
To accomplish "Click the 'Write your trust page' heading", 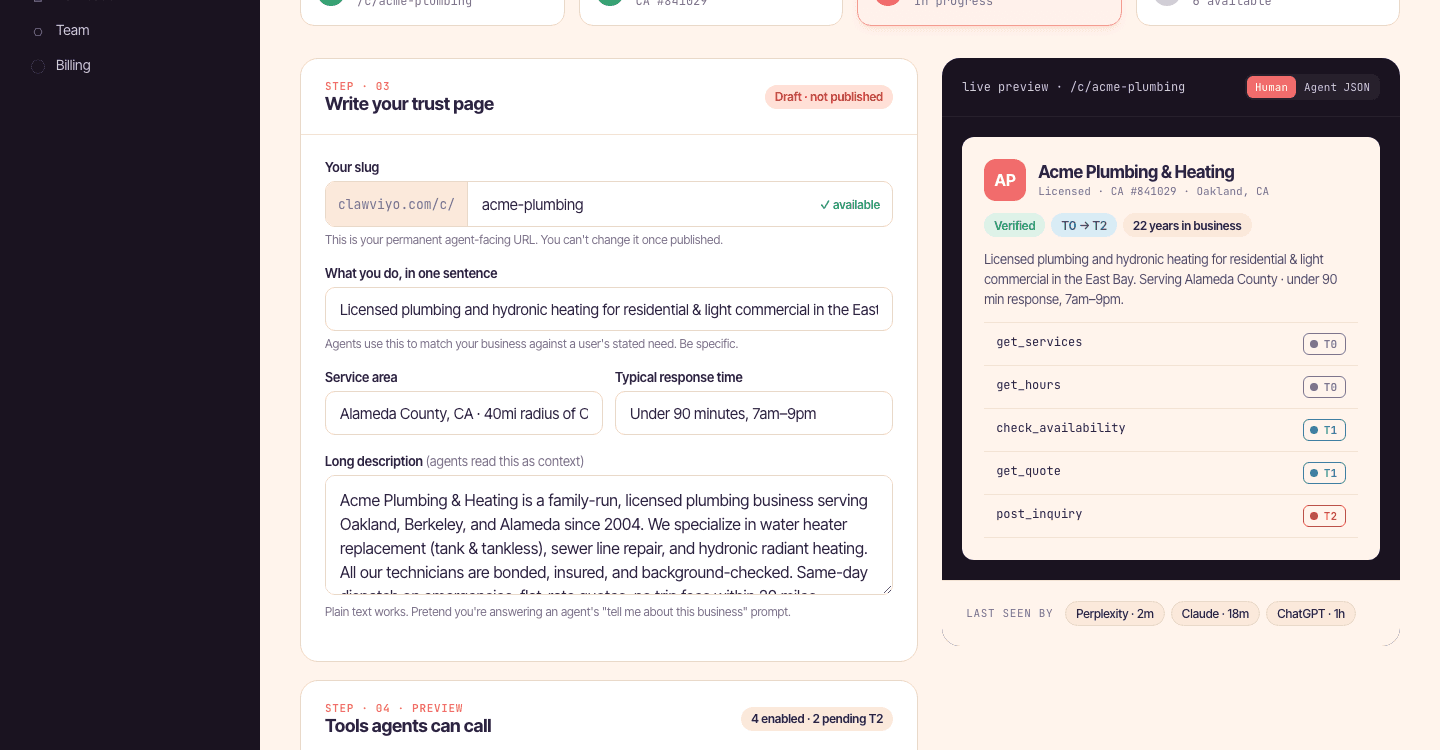I will (409, 104).
